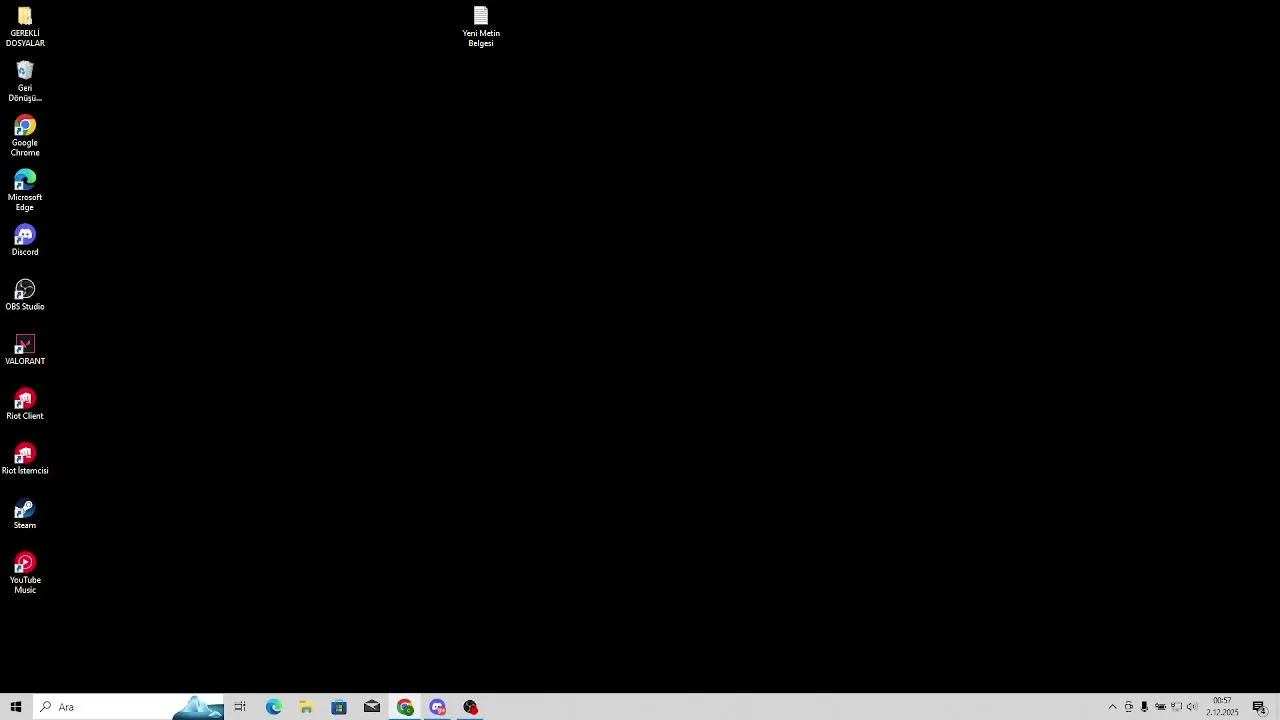
Task: Select the Discord desktop shortcut
Action: 25,241
